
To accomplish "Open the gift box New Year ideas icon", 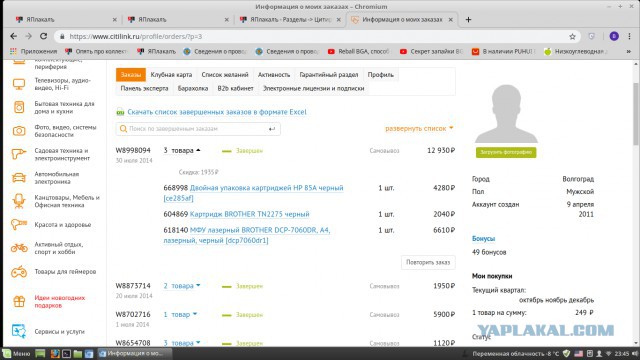I will coord(19,302).
